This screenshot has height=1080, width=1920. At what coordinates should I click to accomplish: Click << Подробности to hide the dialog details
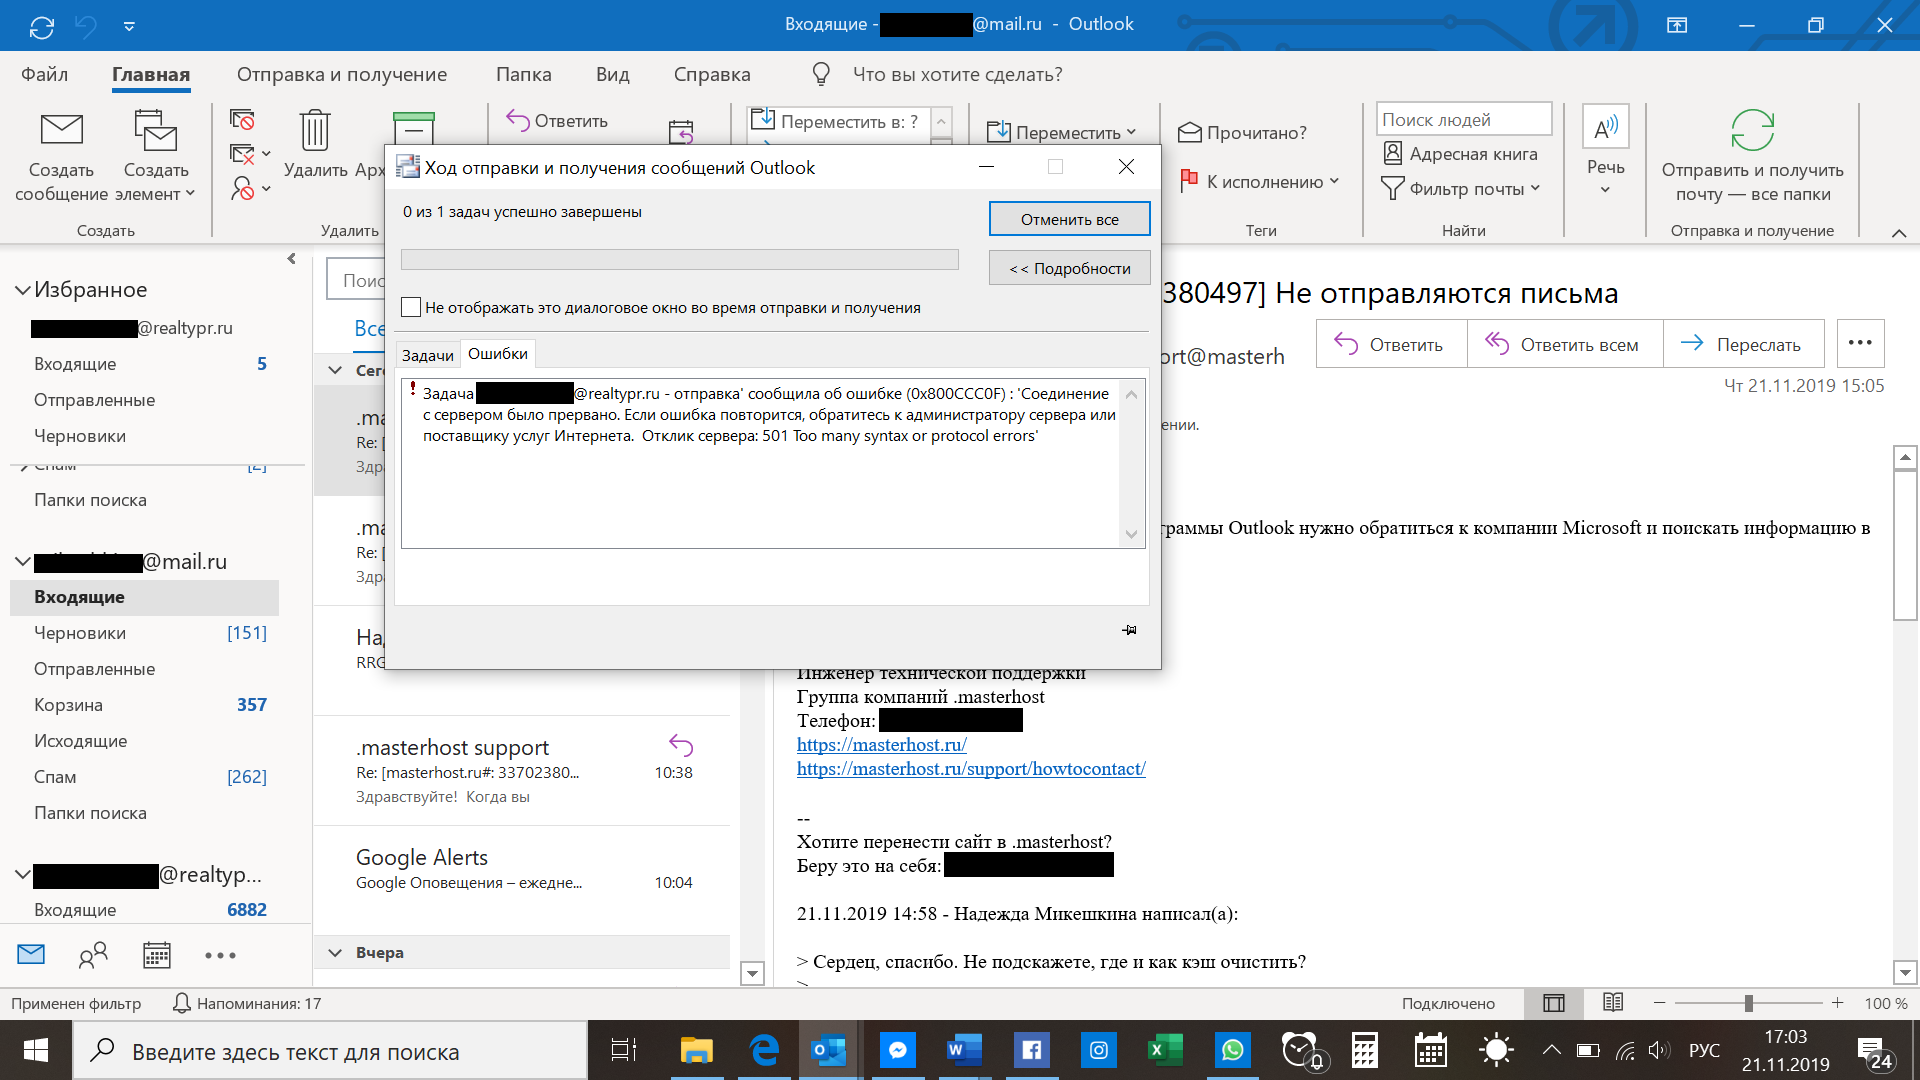point(1069,268)
